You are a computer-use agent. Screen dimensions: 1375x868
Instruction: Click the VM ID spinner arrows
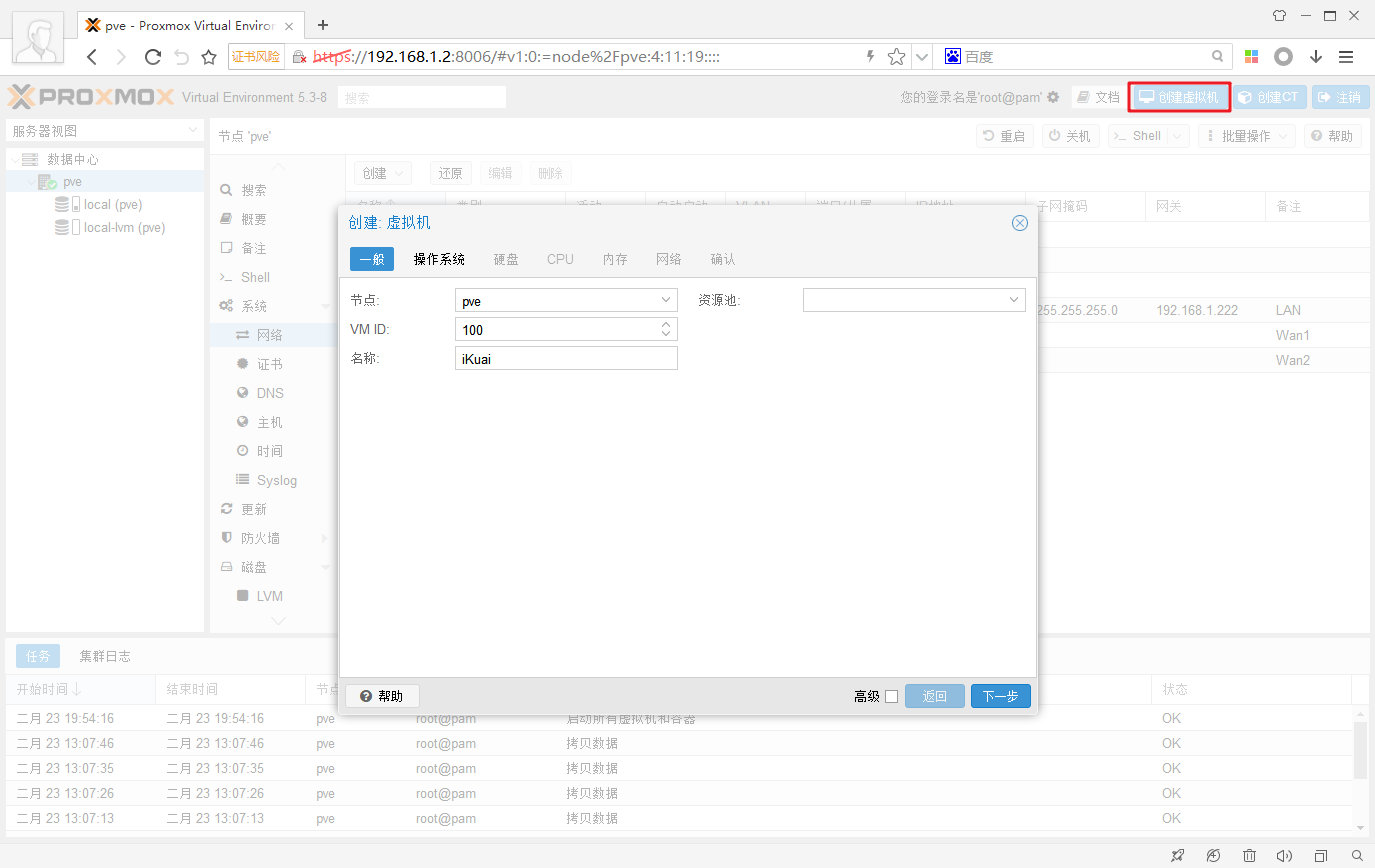click(x=666, y=329)
